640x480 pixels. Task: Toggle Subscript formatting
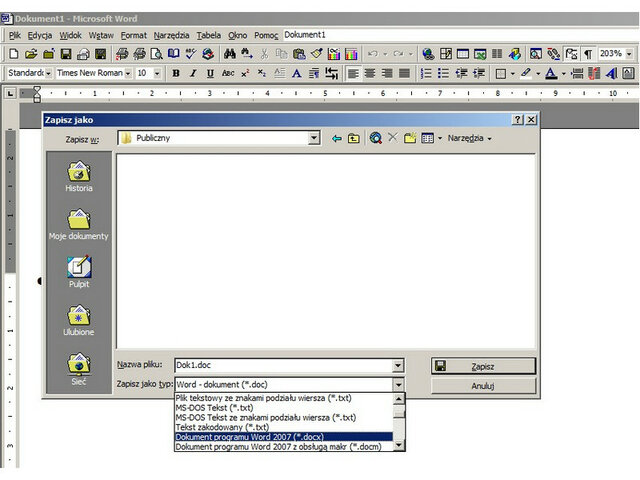262,73
